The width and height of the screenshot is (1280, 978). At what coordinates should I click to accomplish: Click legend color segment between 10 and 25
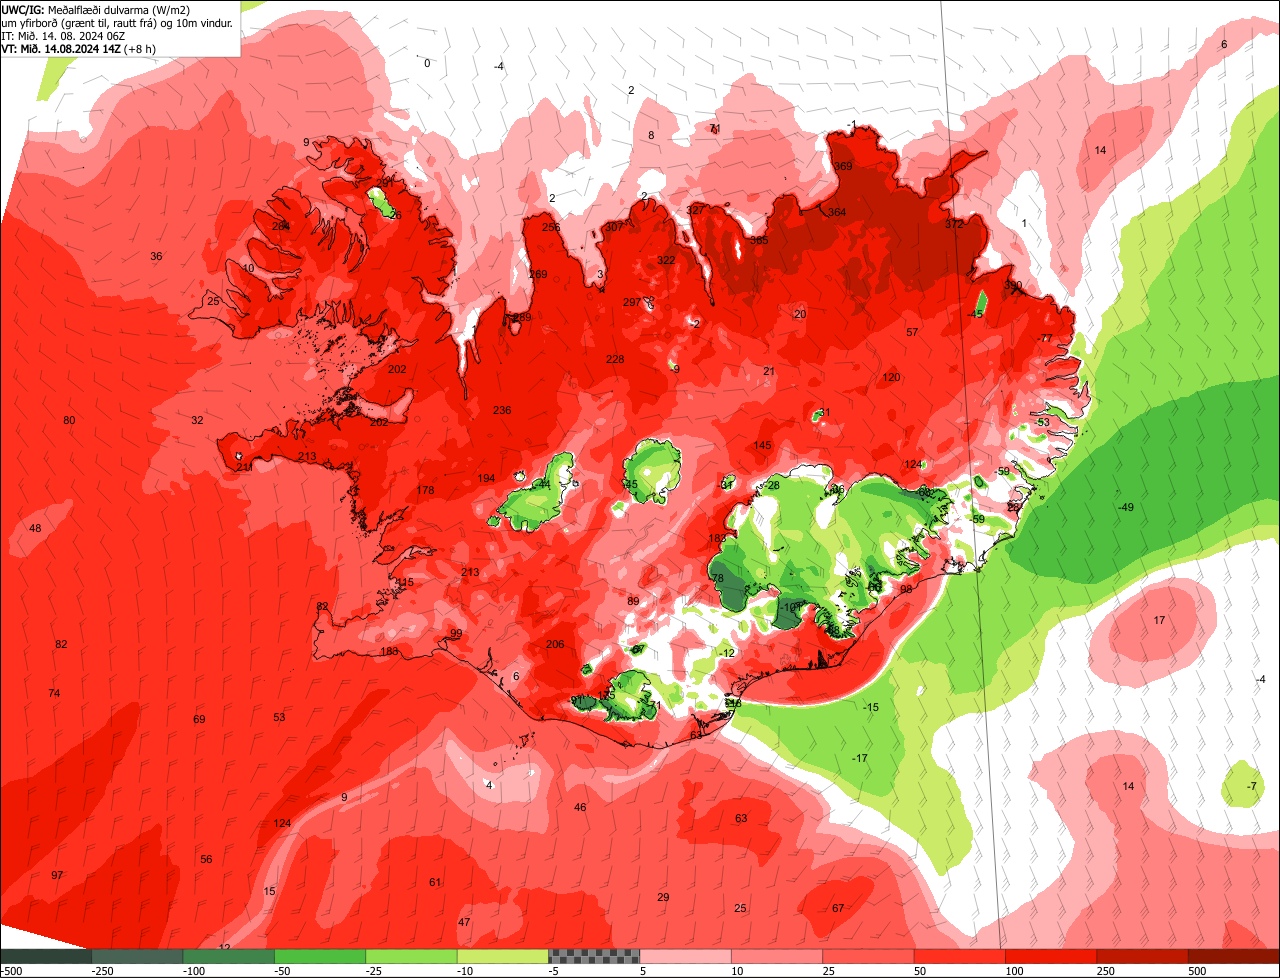777,956
